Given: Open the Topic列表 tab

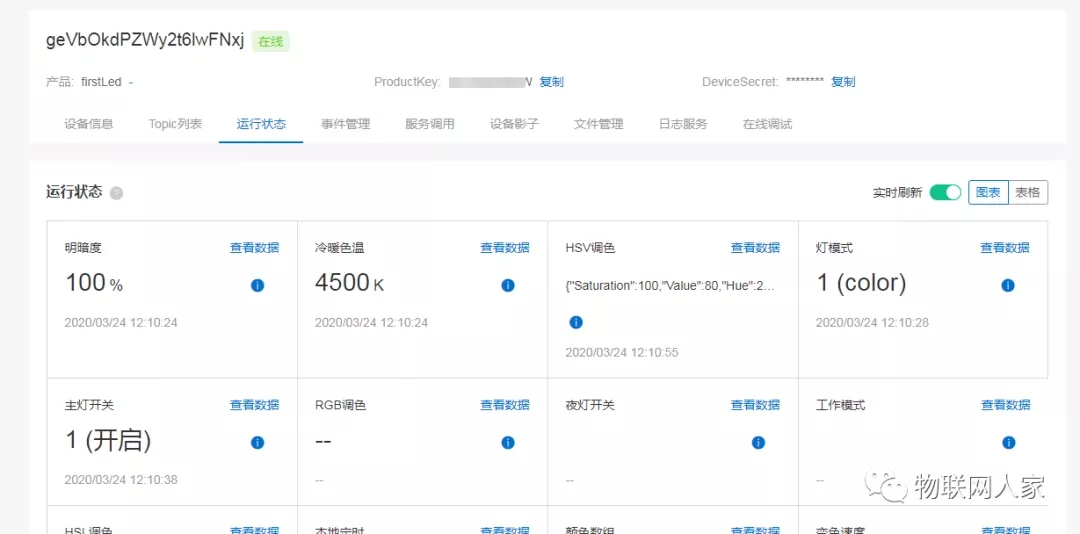Looking at the screenshot, I should 175,124.
